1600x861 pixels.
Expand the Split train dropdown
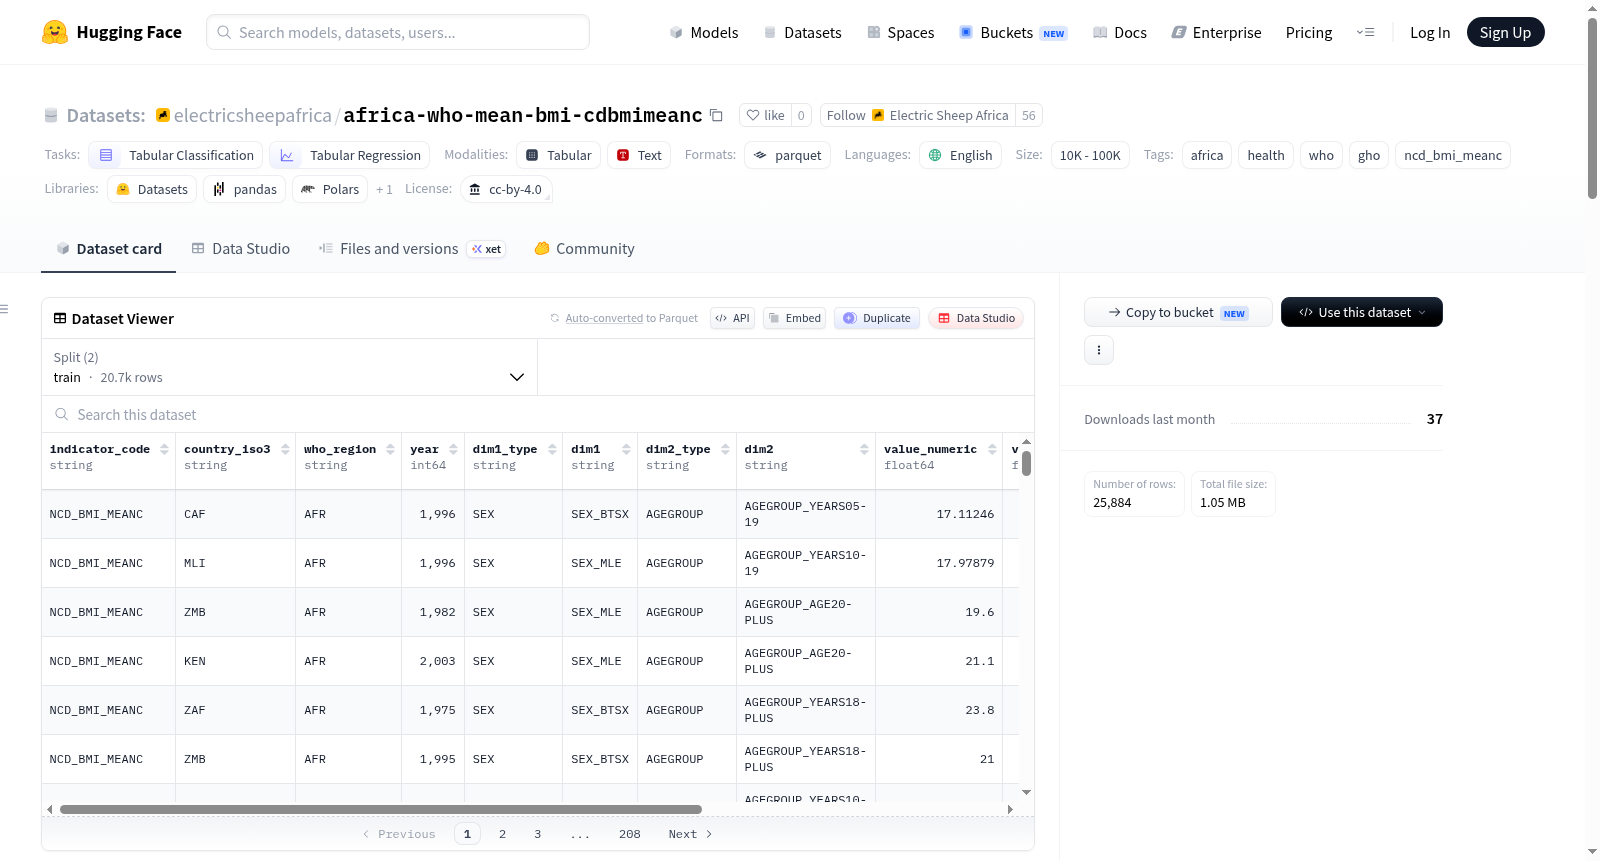(289, 367)
